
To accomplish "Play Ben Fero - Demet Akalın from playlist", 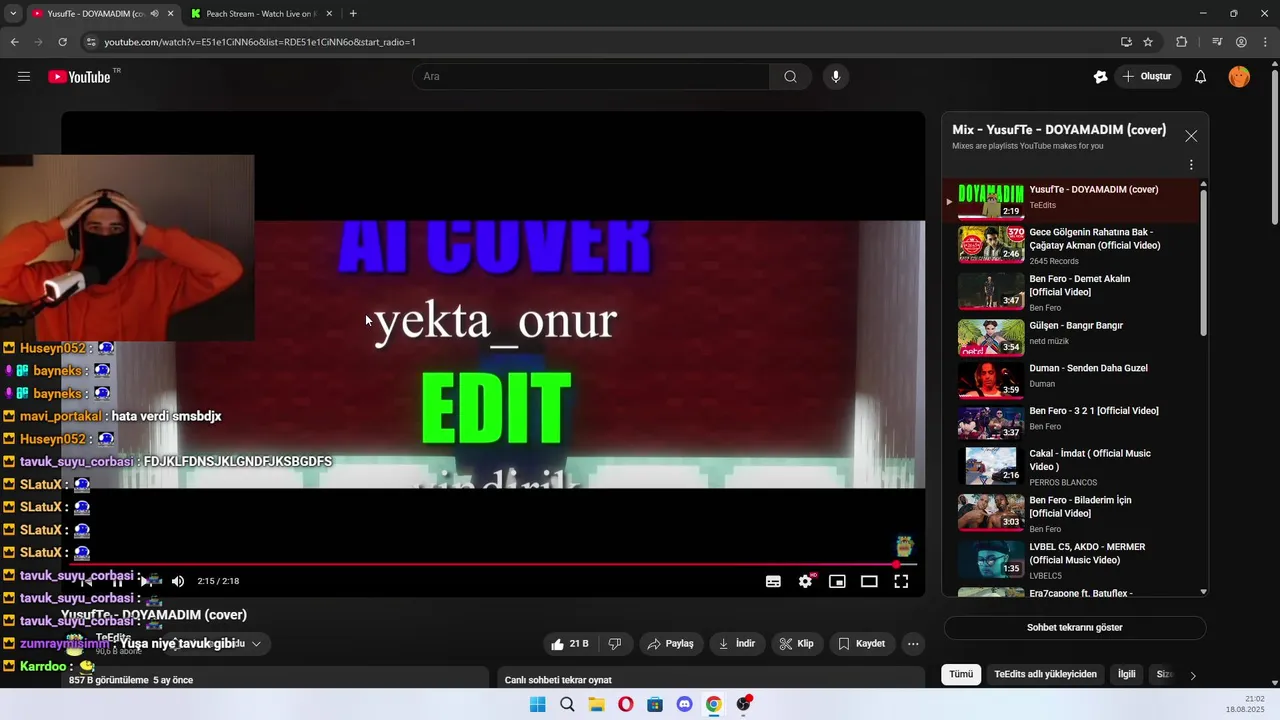I will click(x=1070, y=292).
